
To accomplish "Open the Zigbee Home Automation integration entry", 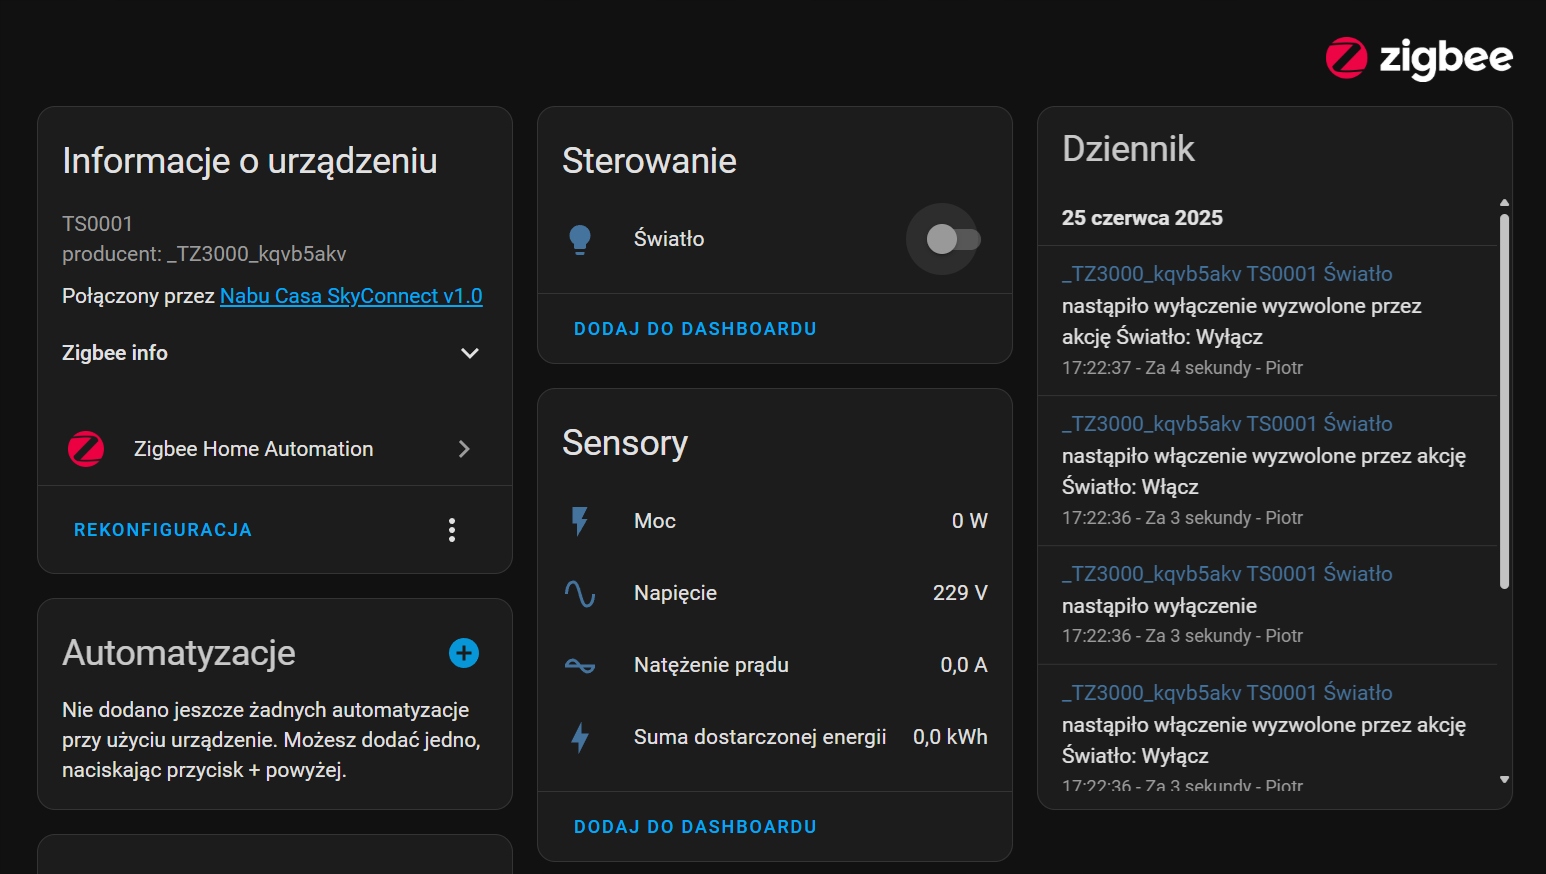I will [x=253, y=449].
